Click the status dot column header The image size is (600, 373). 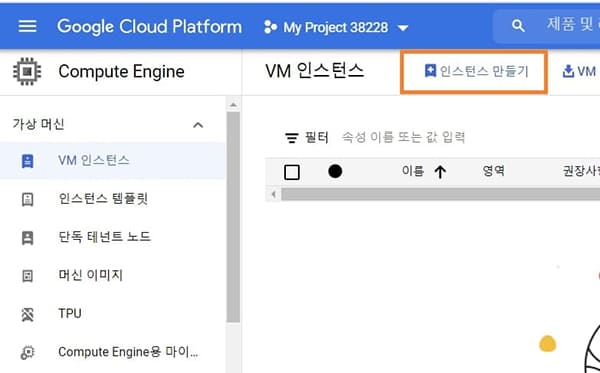[335, 171]
